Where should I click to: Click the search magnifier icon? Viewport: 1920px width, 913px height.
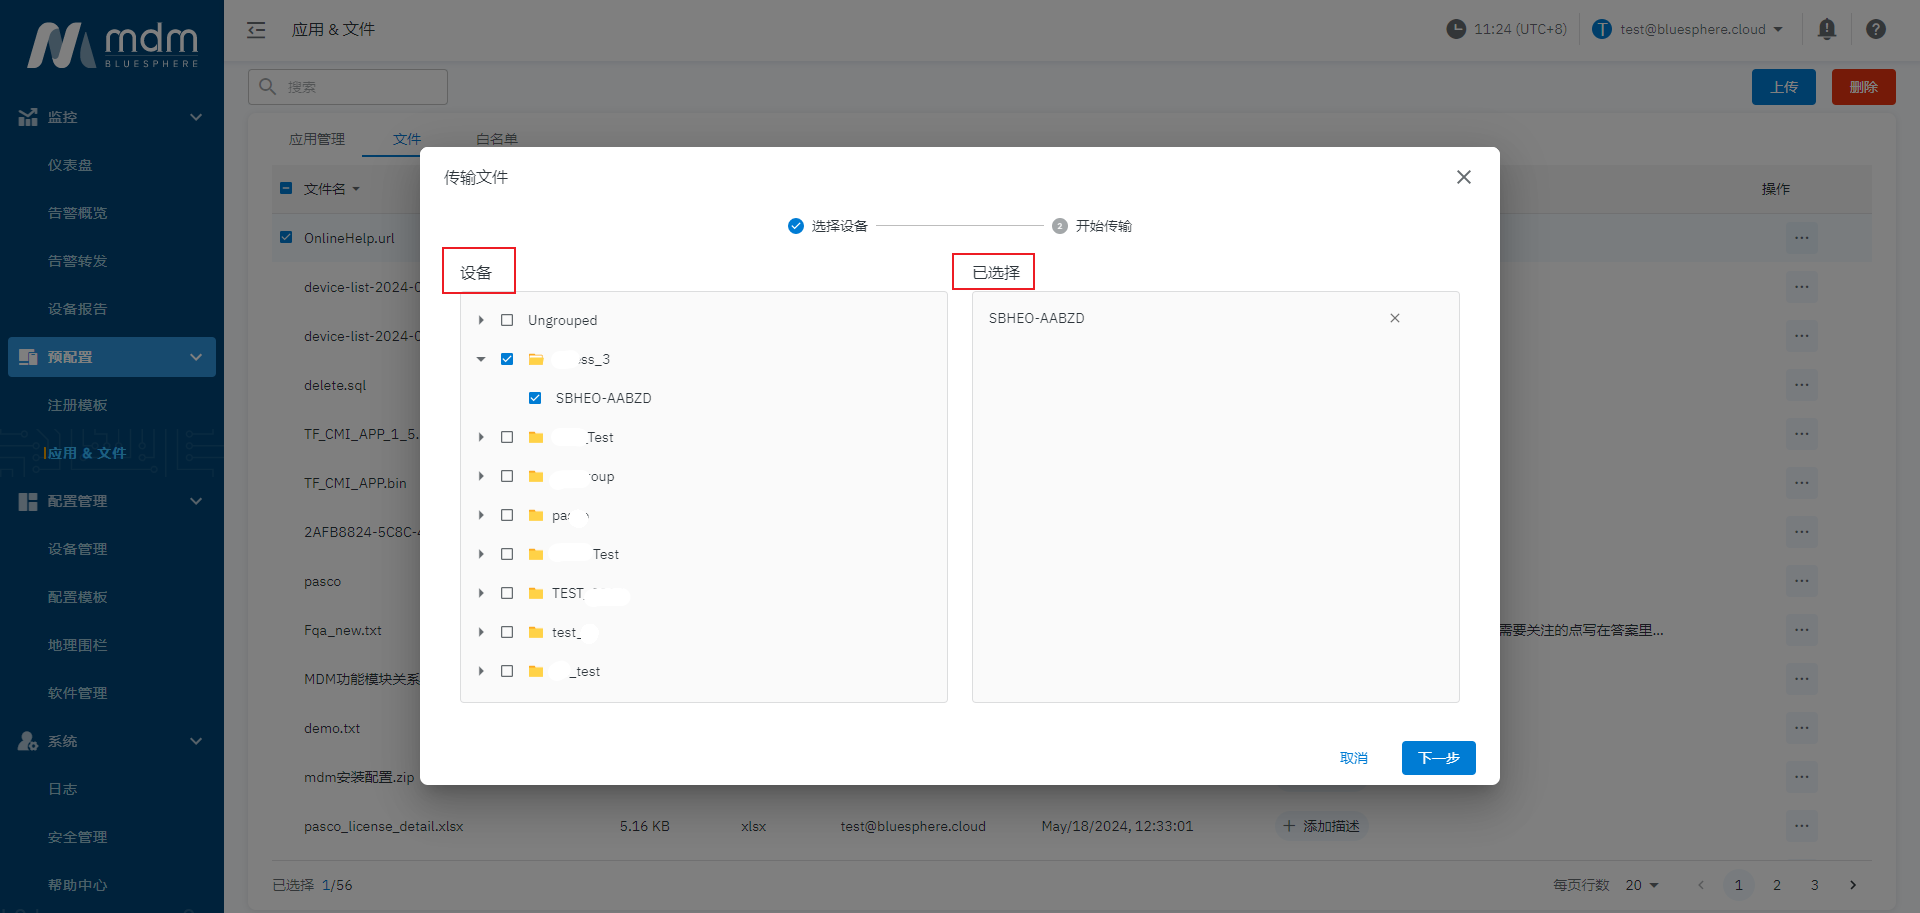[268, 87]
